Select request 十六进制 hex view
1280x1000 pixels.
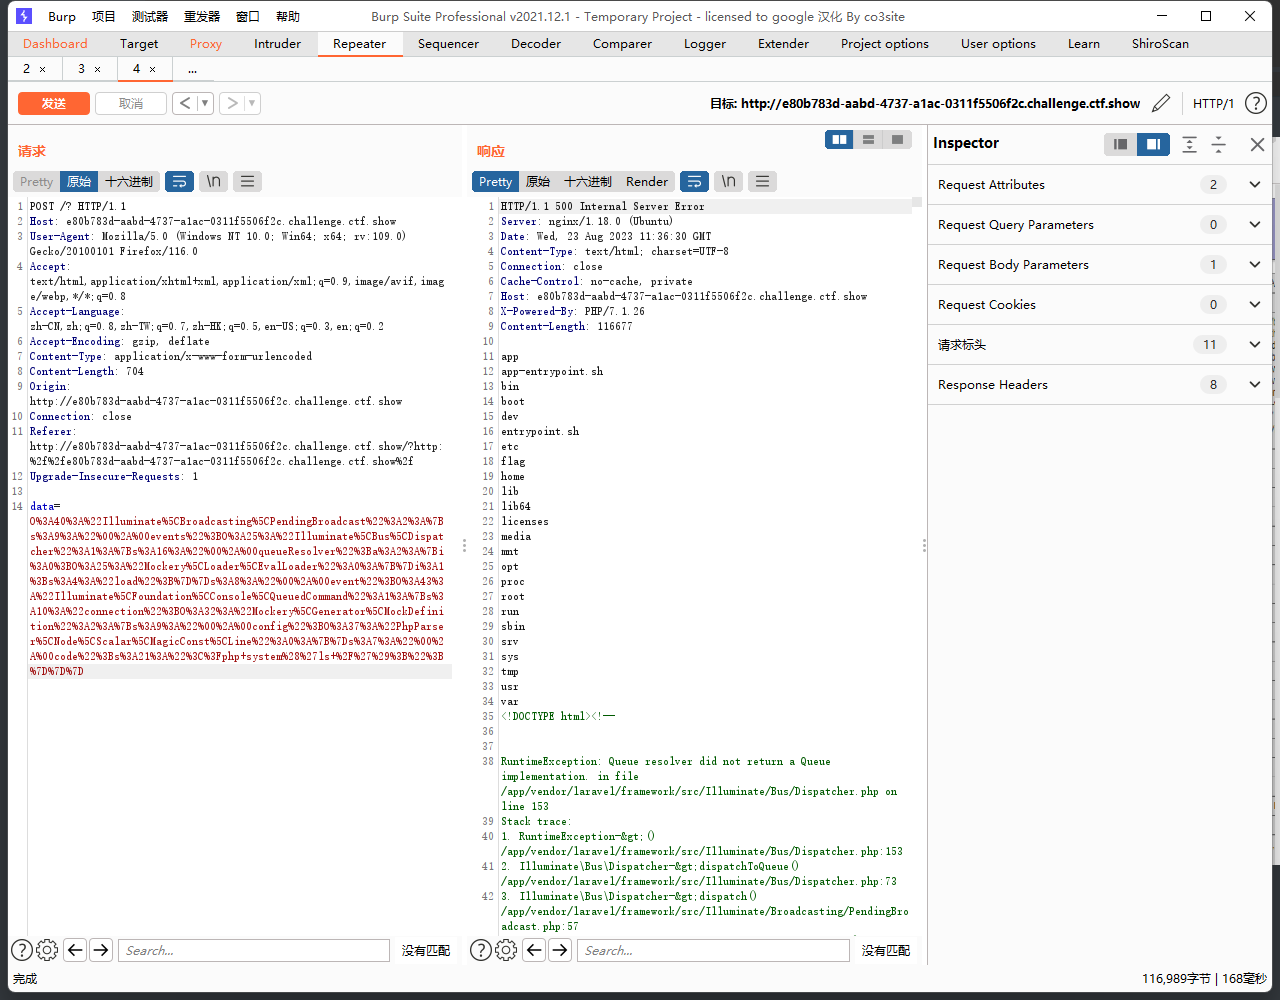(129, 181)
